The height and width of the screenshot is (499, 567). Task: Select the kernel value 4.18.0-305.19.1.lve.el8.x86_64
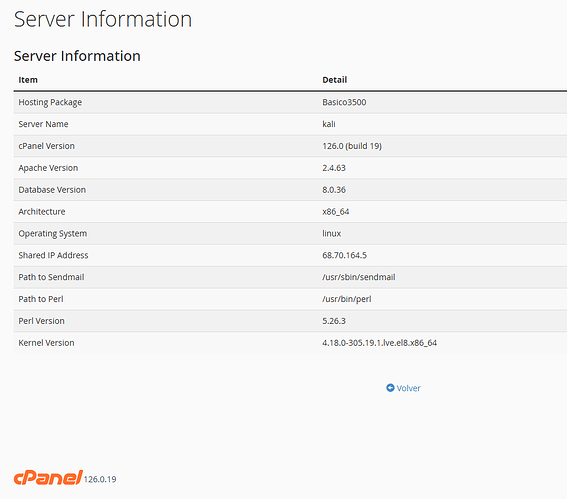tap(379, 343)
